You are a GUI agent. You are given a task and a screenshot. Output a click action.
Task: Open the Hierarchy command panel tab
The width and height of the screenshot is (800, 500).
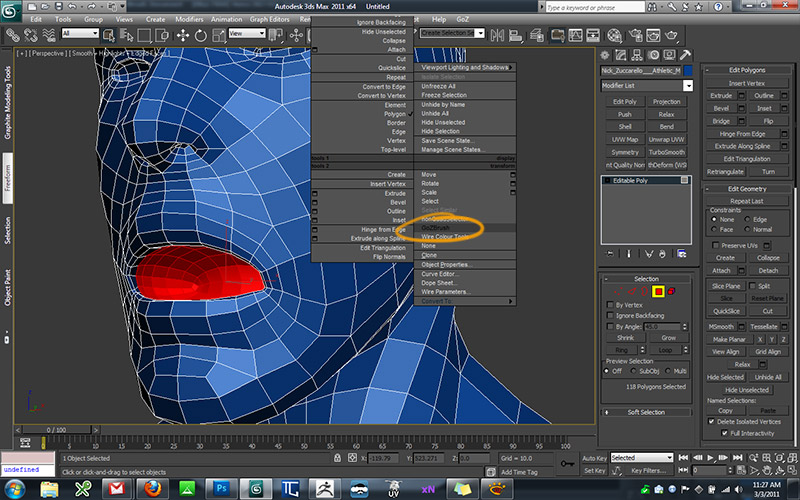(x=638, y=55)
